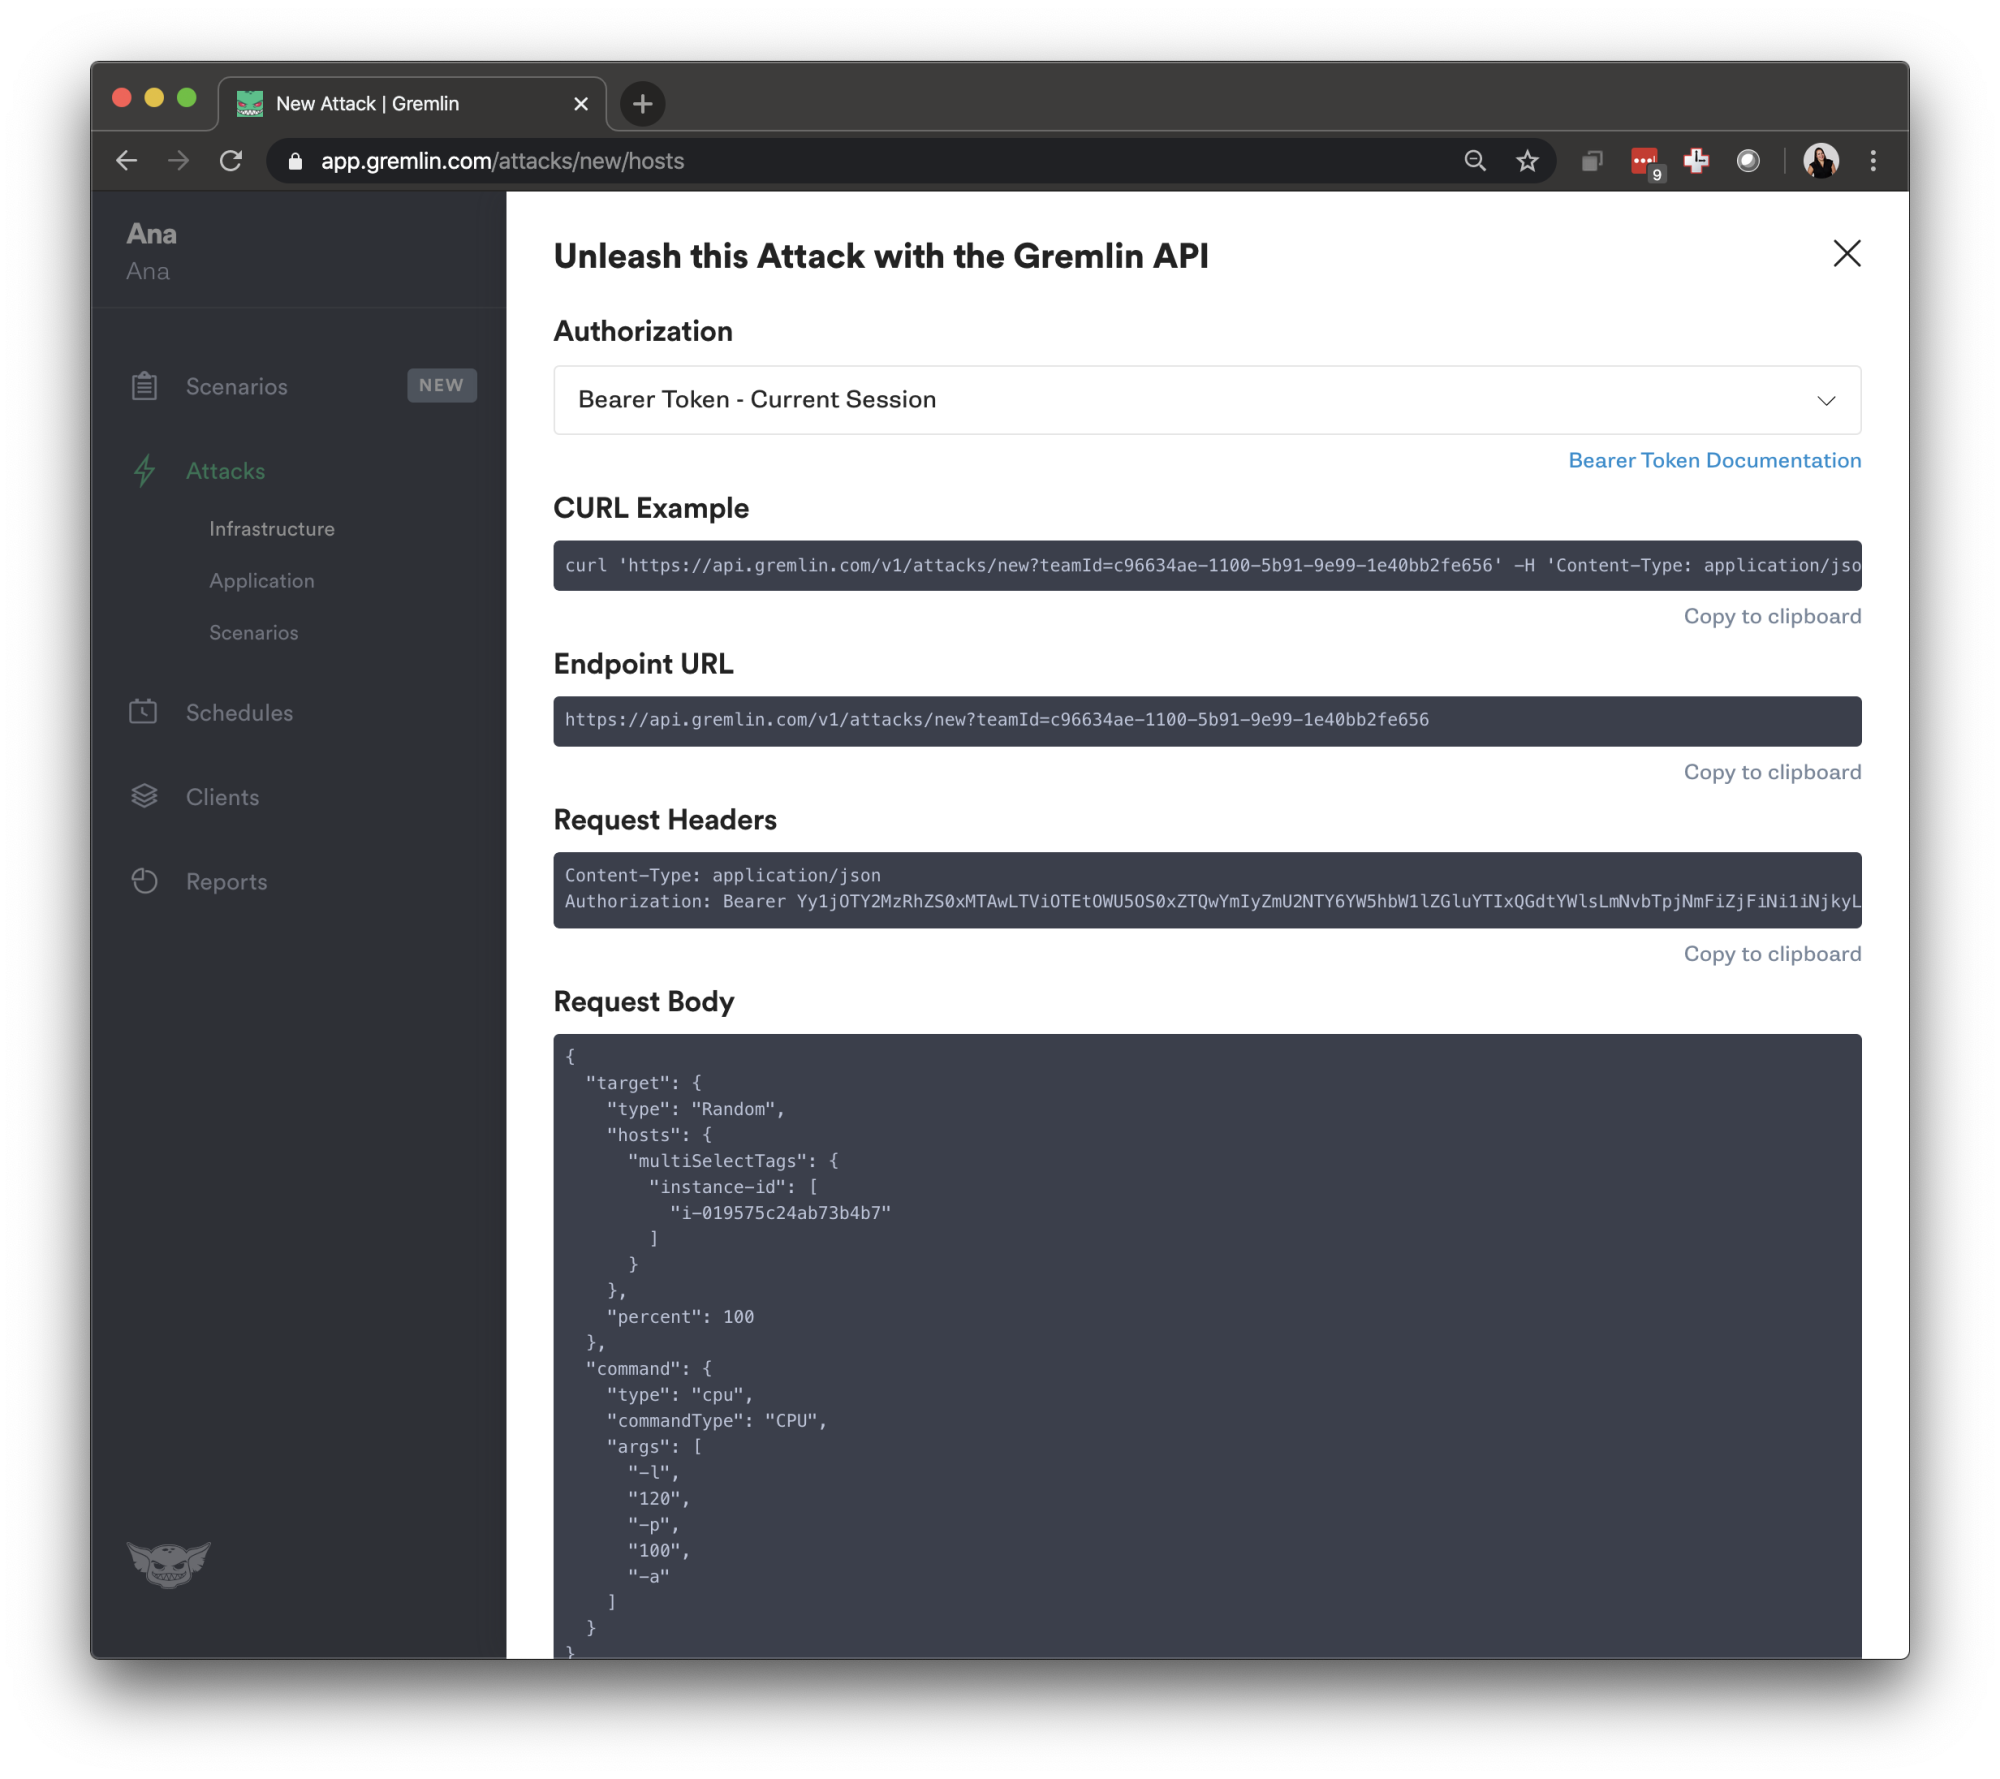2000x1779 pixels.
Task: Open the Reports icon in the sidebar
Action: click(145, 880)
